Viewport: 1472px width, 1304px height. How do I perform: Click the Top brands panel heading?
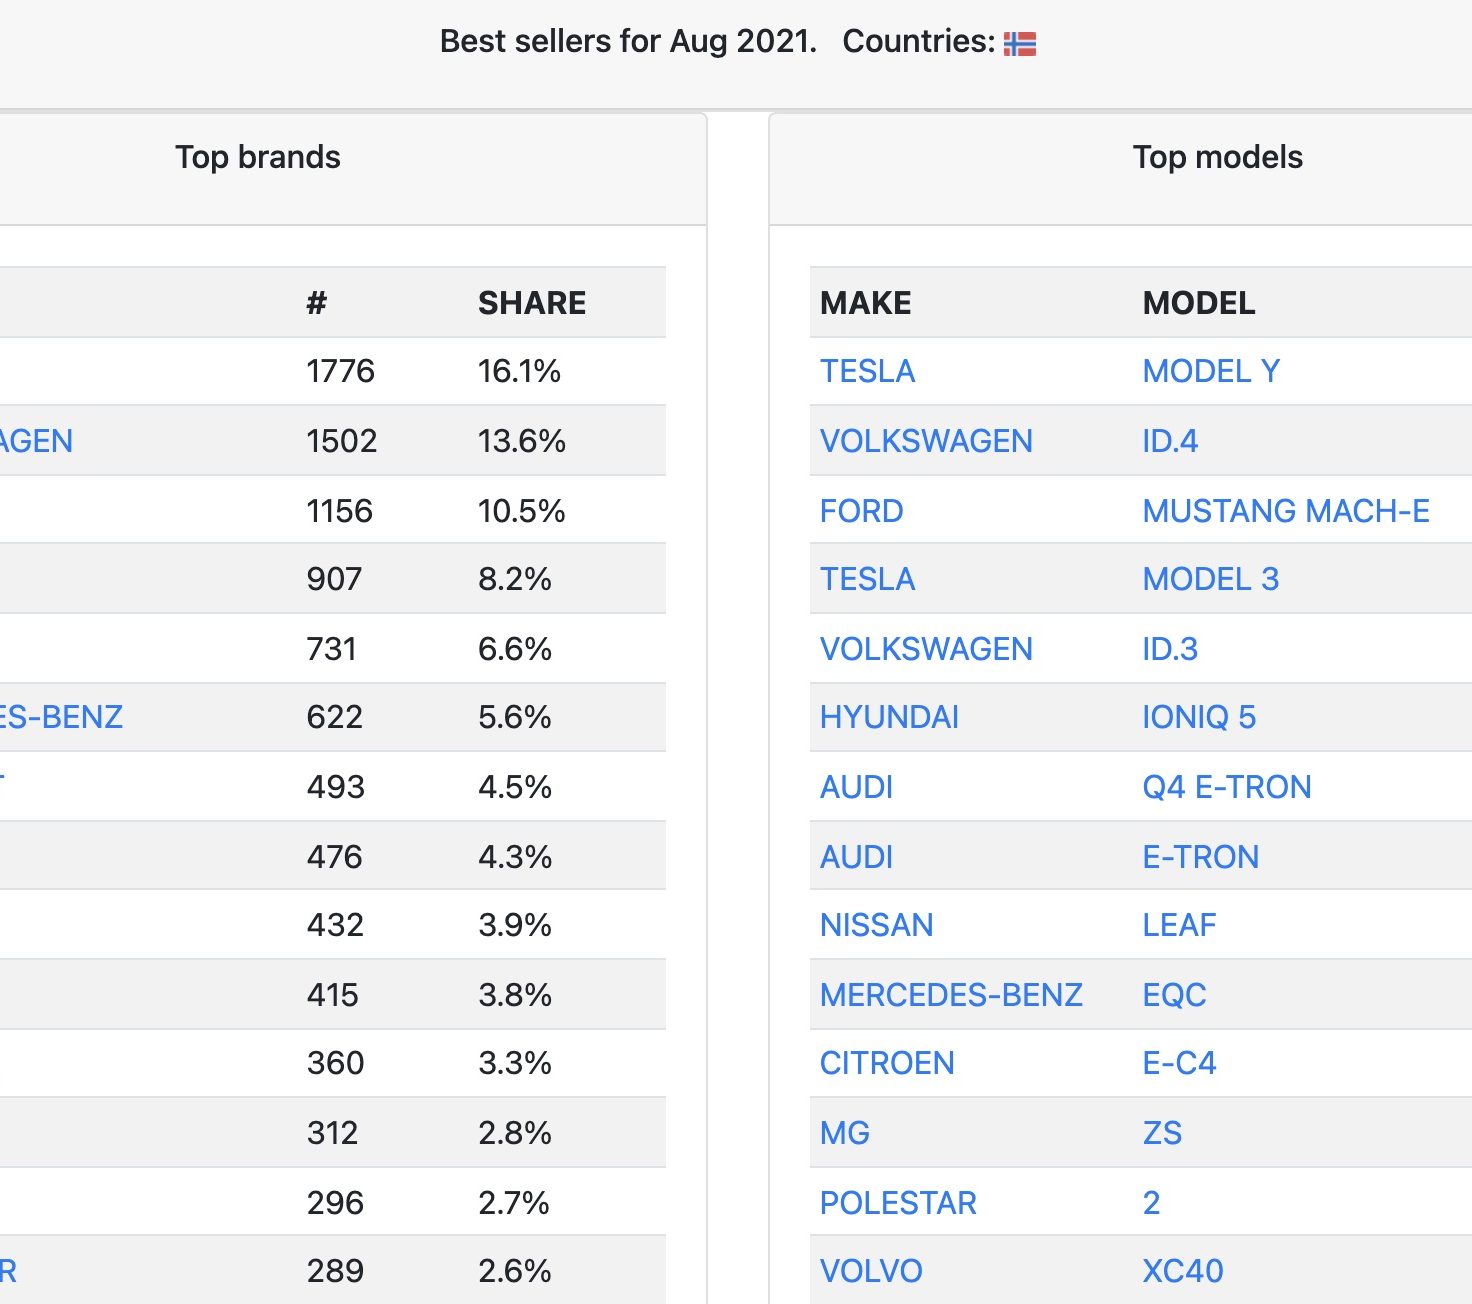click(x=258, y=157)
